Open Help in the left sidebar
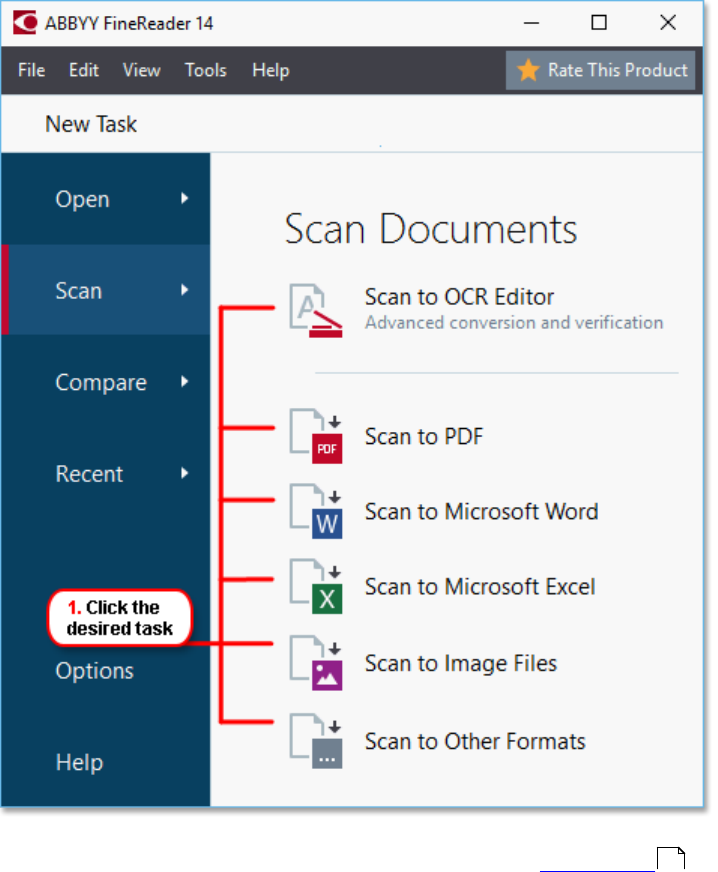Viewport: 718px width, 872px height. 80,762
